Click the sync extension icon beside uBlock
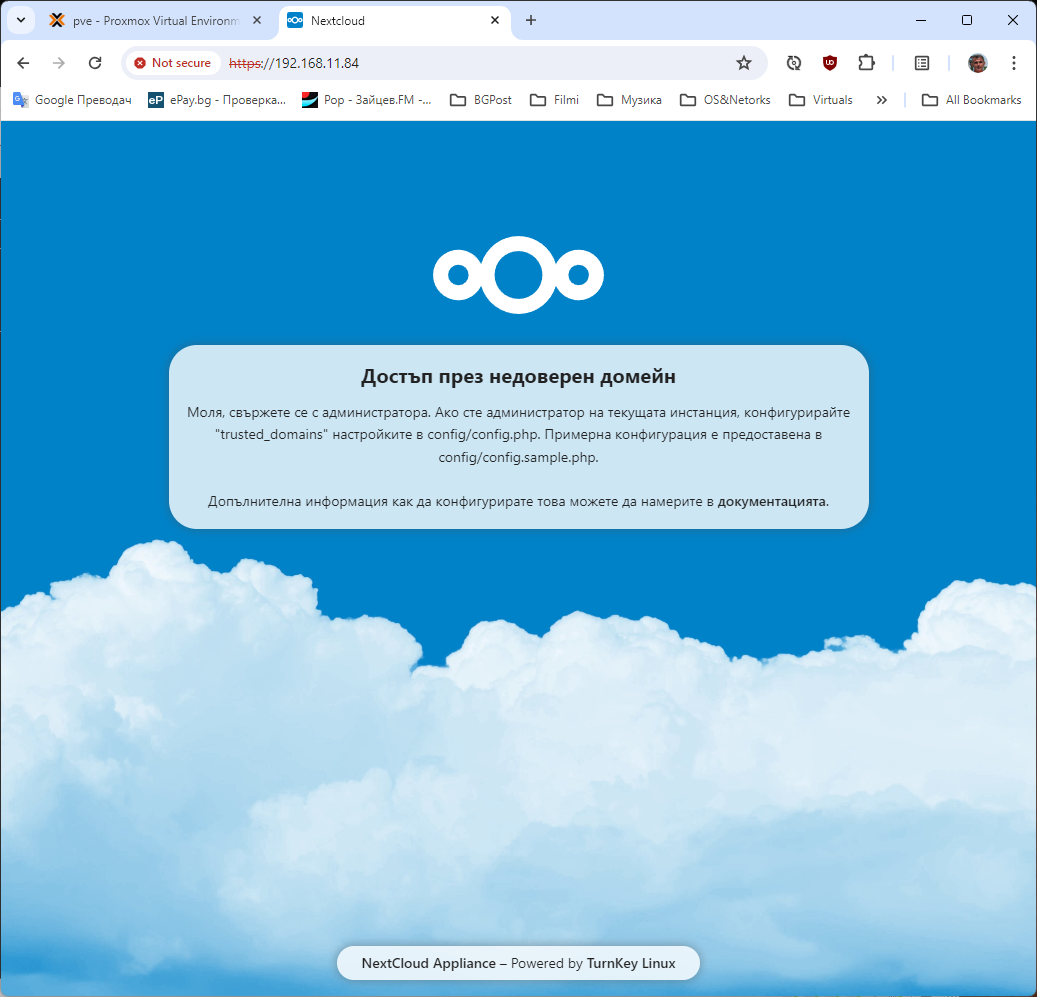1037x997 pixels. click(x=794, y=63)
